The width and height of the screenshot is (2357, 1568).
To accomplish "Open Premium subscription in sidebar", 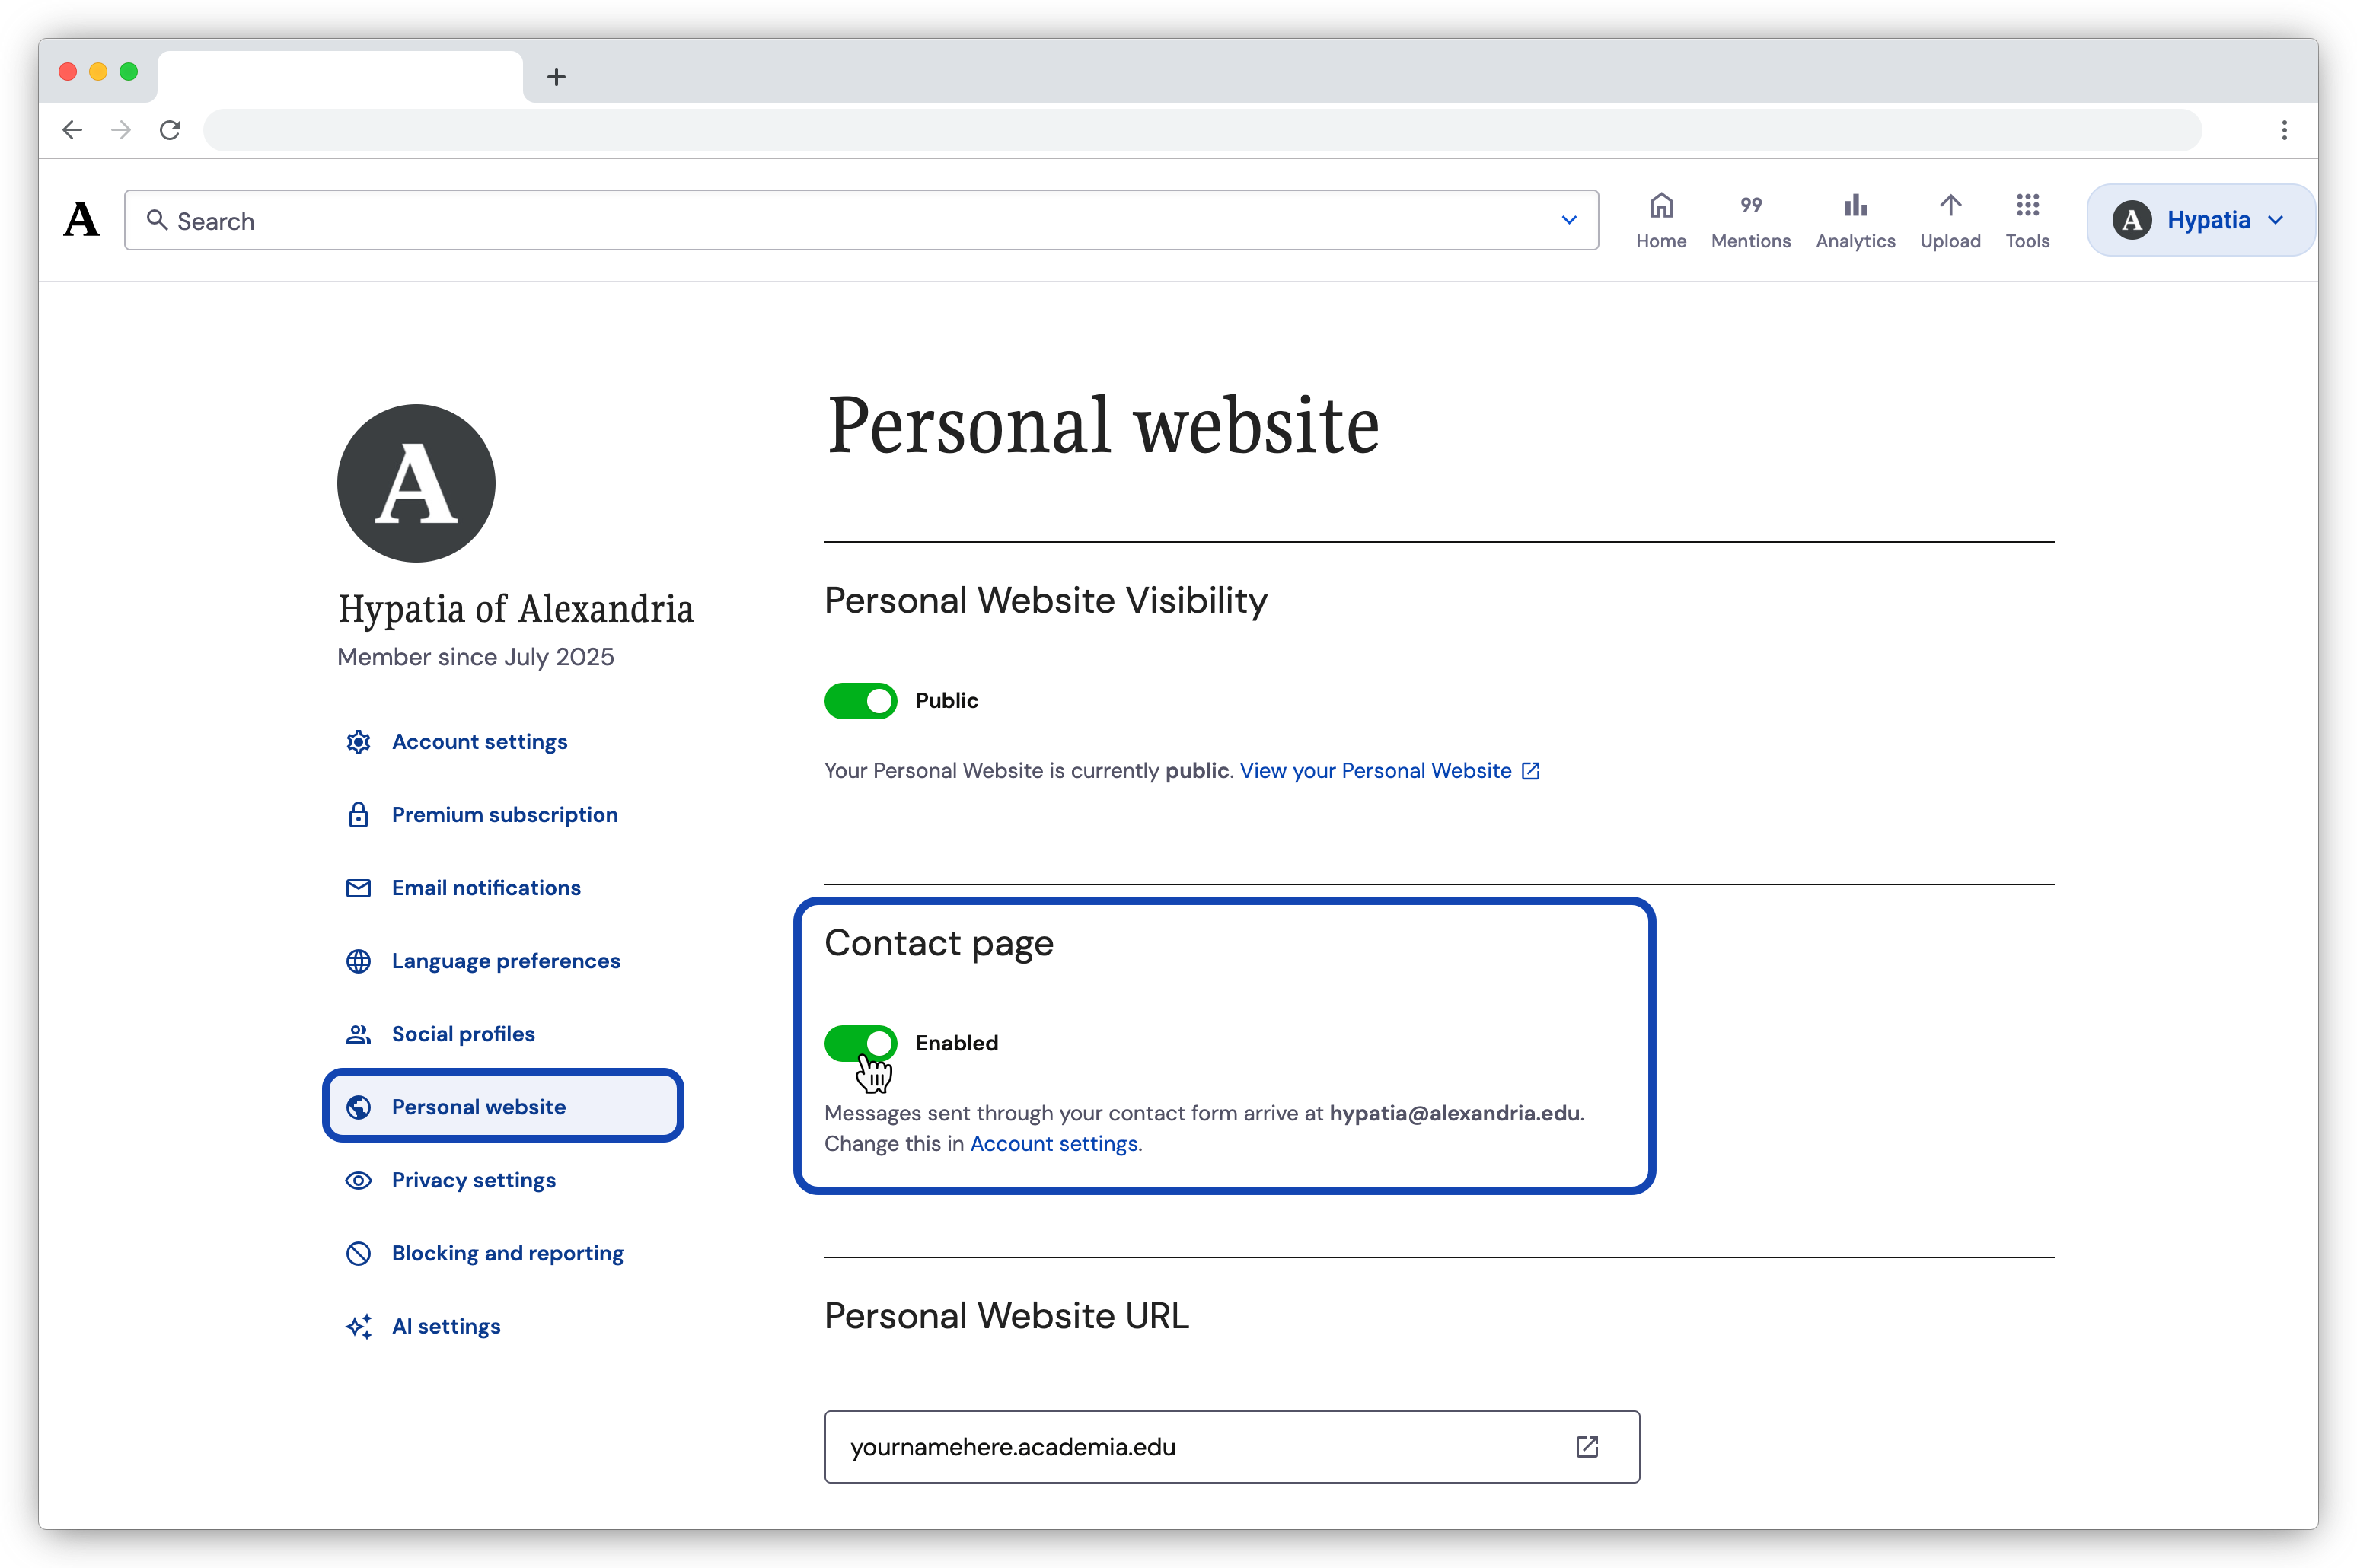I will (504, 815).
